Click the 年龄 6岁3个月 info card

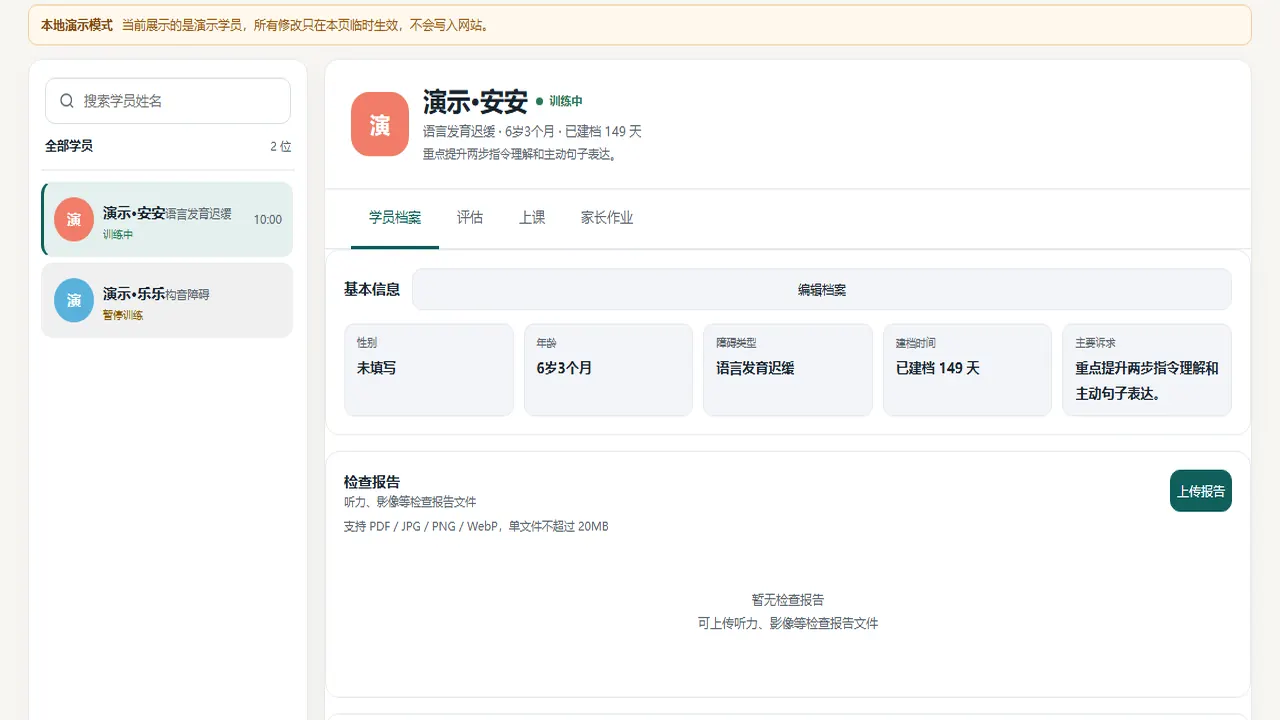click(x=608, y=369)
